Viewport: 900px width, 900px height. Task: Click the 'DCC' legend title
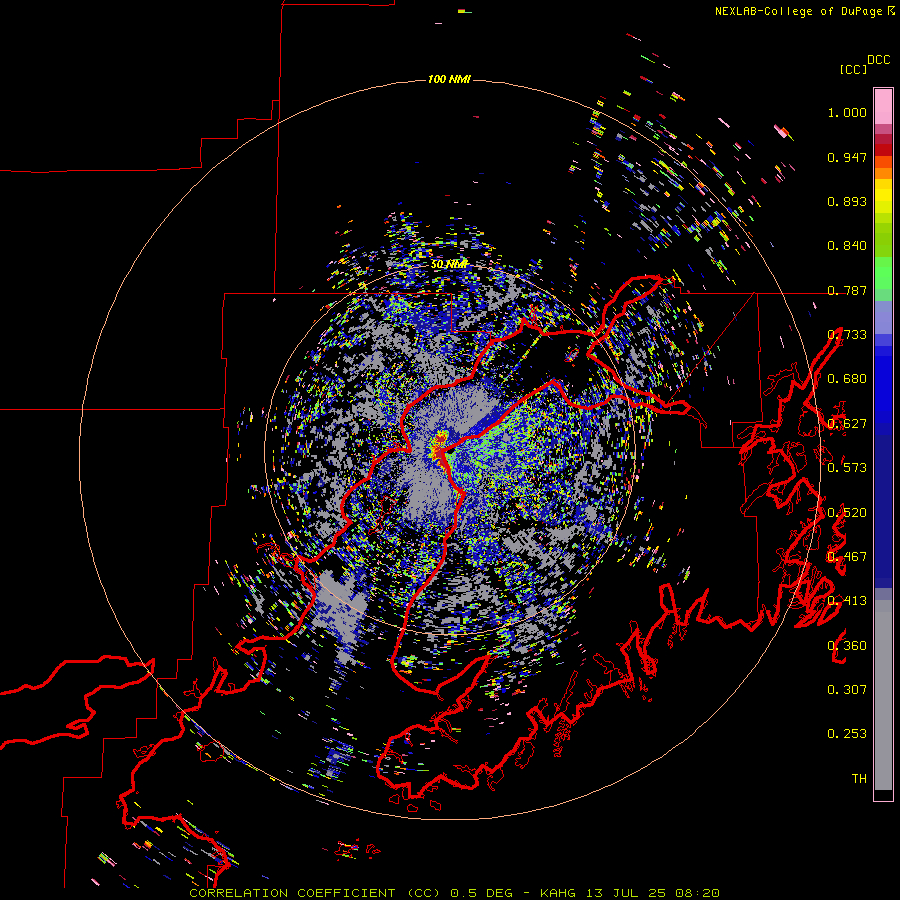pos(878,60)
